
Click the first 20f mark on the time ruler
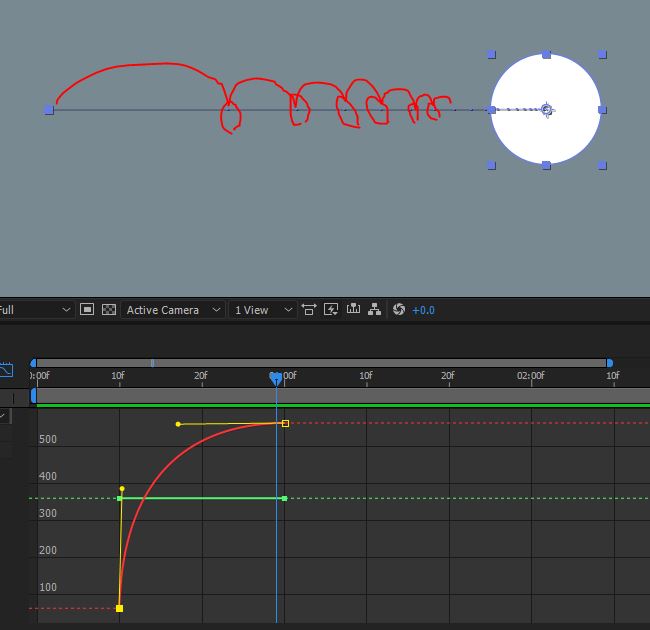coord(201,376)
